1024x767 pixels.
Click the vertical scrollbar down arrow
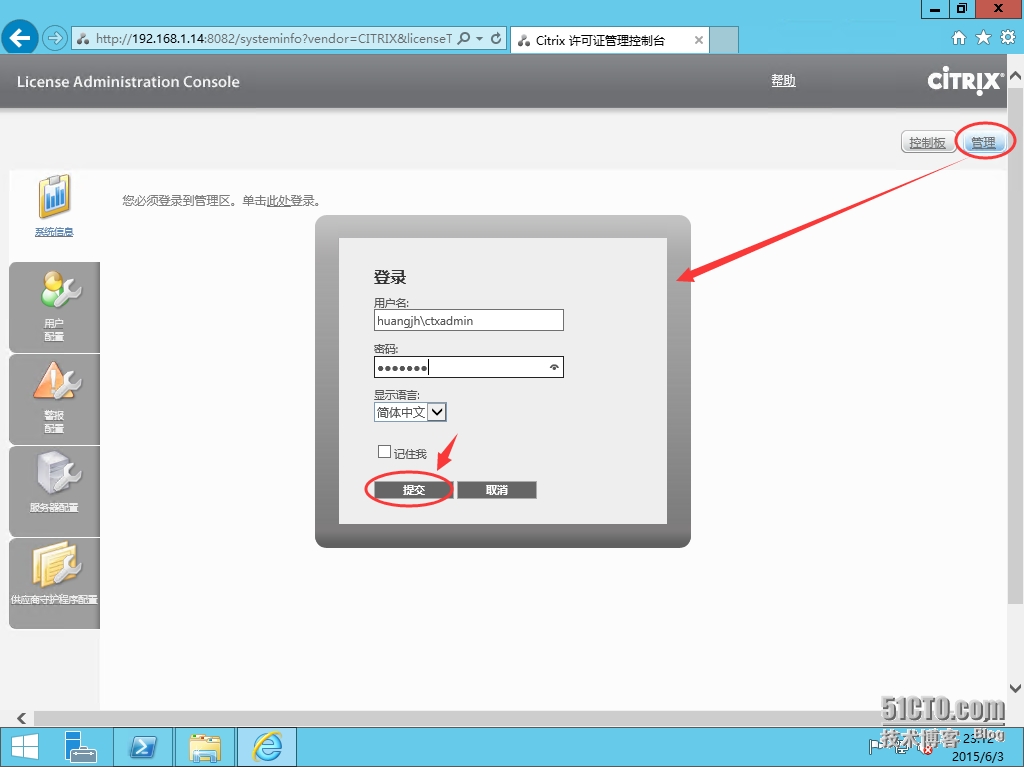coord(1015,688)
